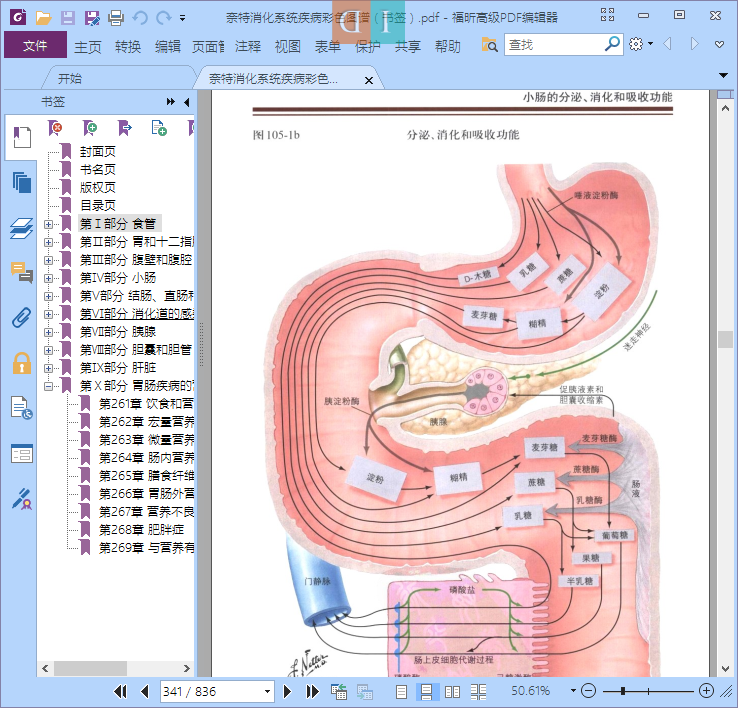Open file with the folder icon
The image size is (738, 708).
click(x=43, y=18)
